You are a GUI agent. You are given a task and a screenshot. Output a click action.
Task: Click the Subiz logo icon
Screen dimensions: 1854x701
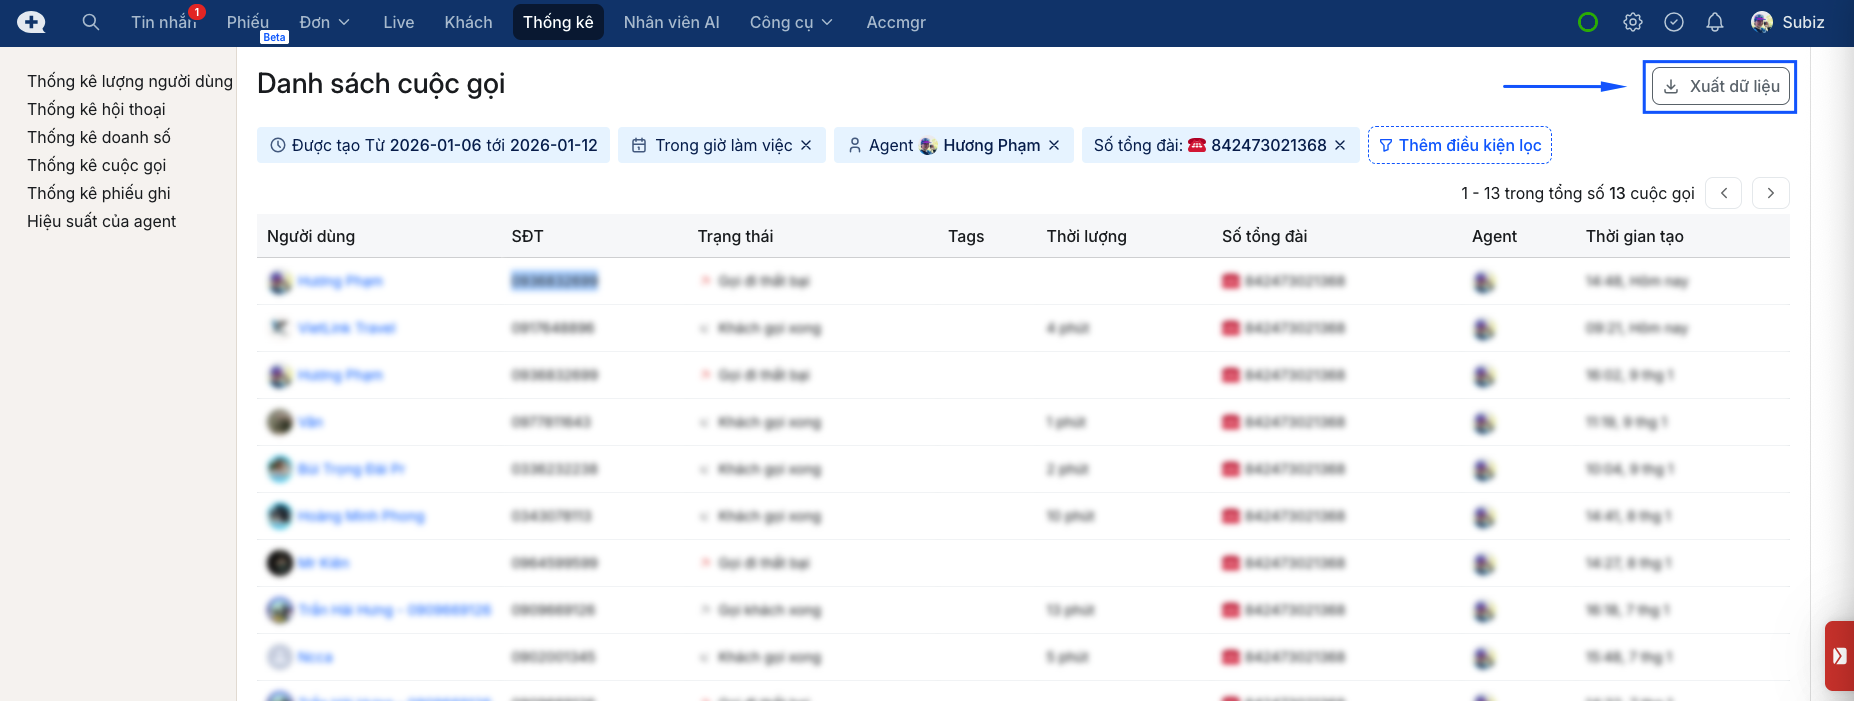coord(31,22)
